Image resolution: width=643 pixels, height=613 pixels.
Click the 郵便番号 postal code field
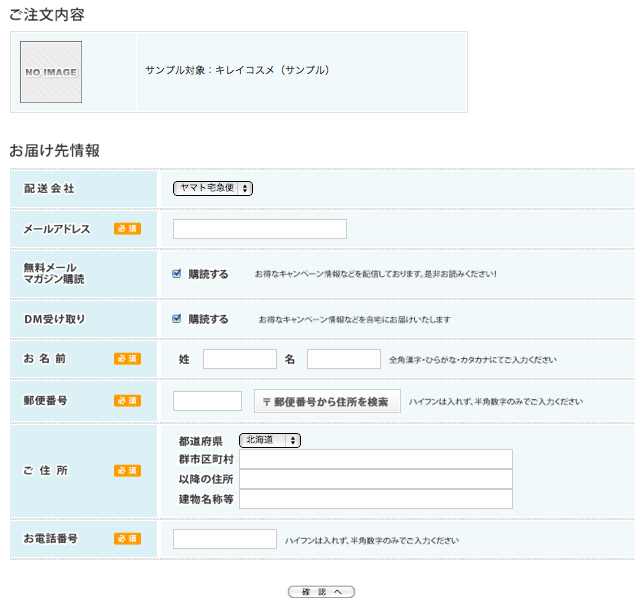pos(207,401)
